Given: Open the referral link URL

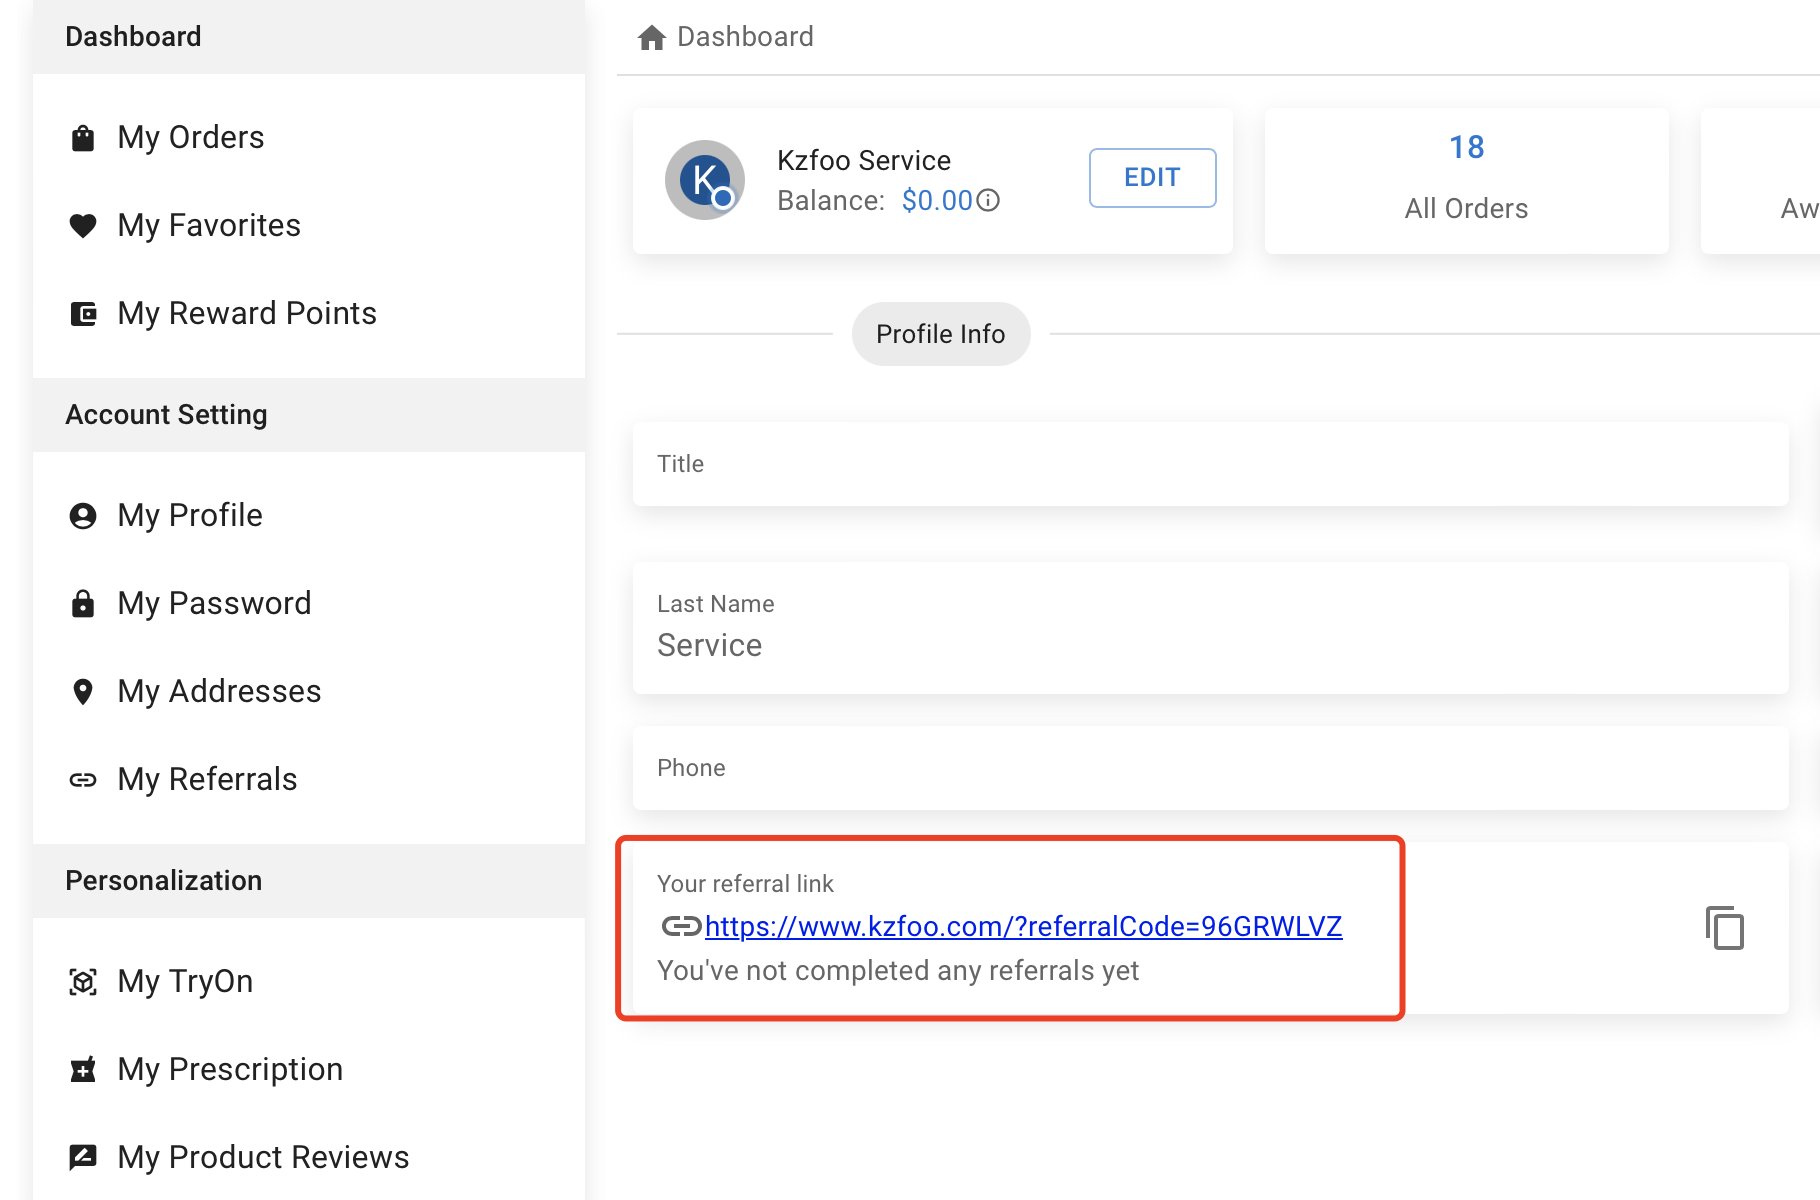Looking at the screenshot, I should (1023, 926).
